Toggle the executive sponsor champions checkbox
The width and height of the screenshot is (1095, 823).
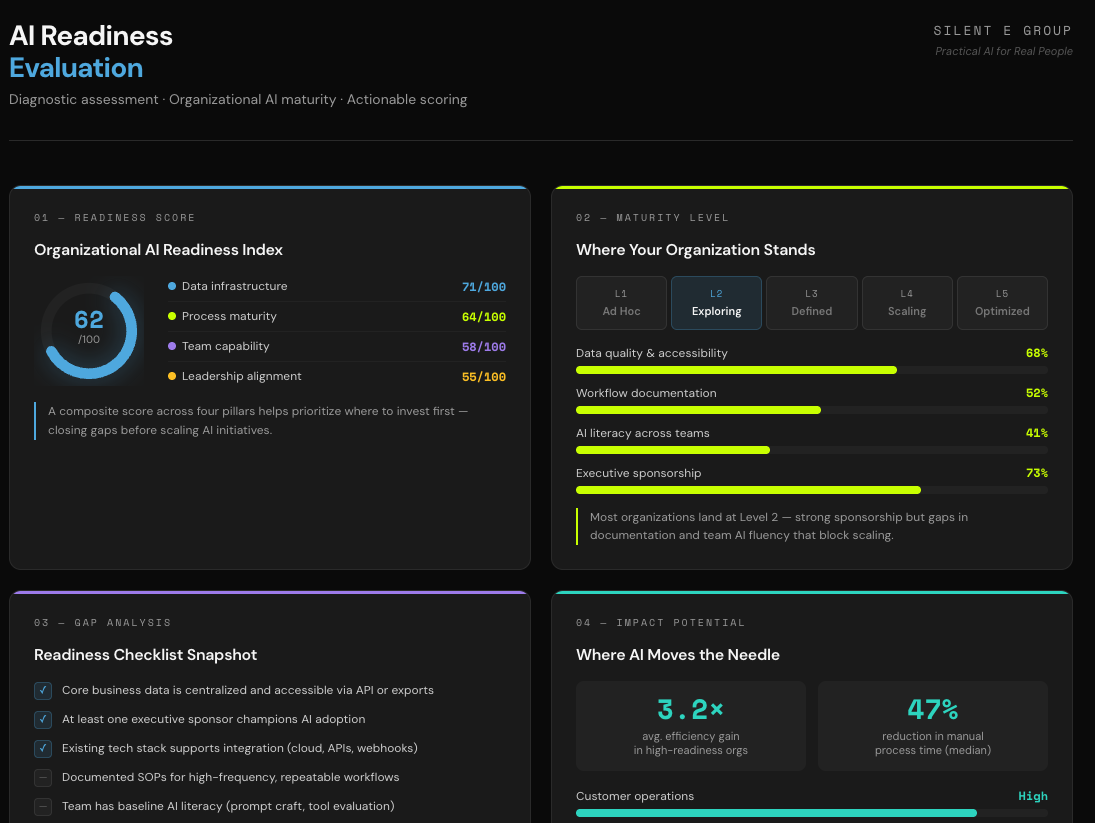[x=42, y=719]
